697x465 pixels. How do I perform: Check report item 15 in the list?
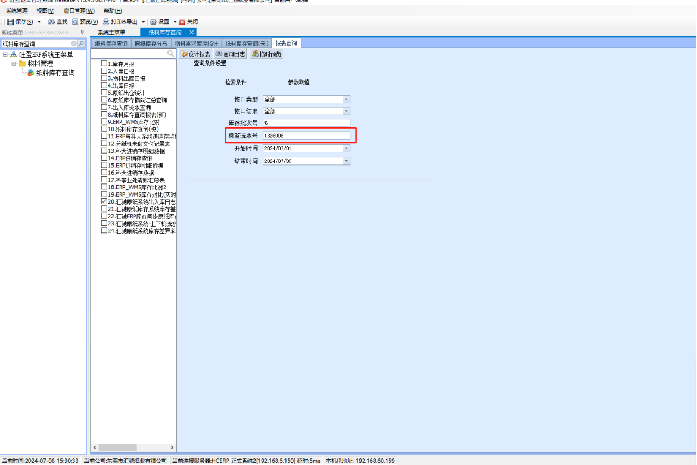click(x=104, y=165)
